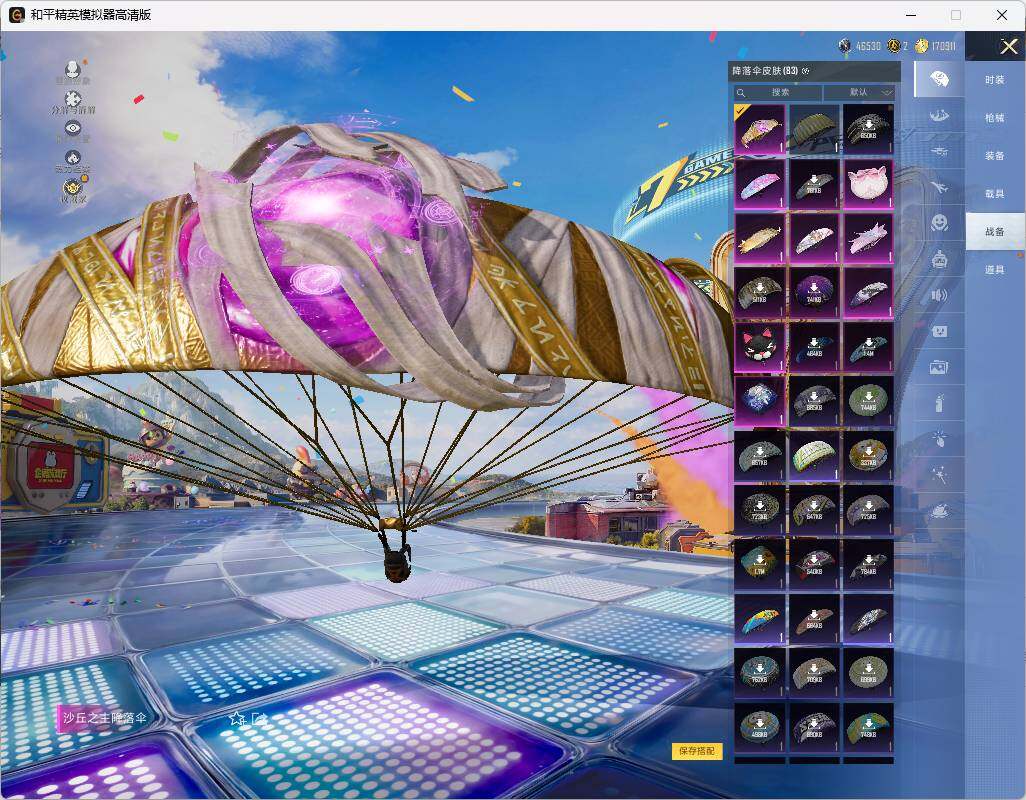1026x800 pixels.
Task: Minimize the 和平精英模拟器高清版 window
Action: 911,14
